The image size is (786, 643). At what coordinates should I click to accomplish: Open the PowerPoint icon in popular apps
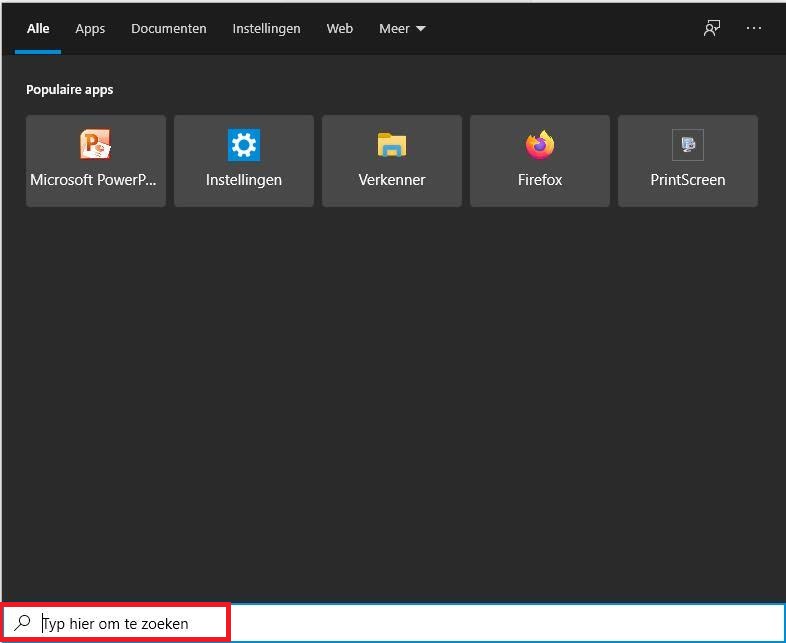coord(96,145)
